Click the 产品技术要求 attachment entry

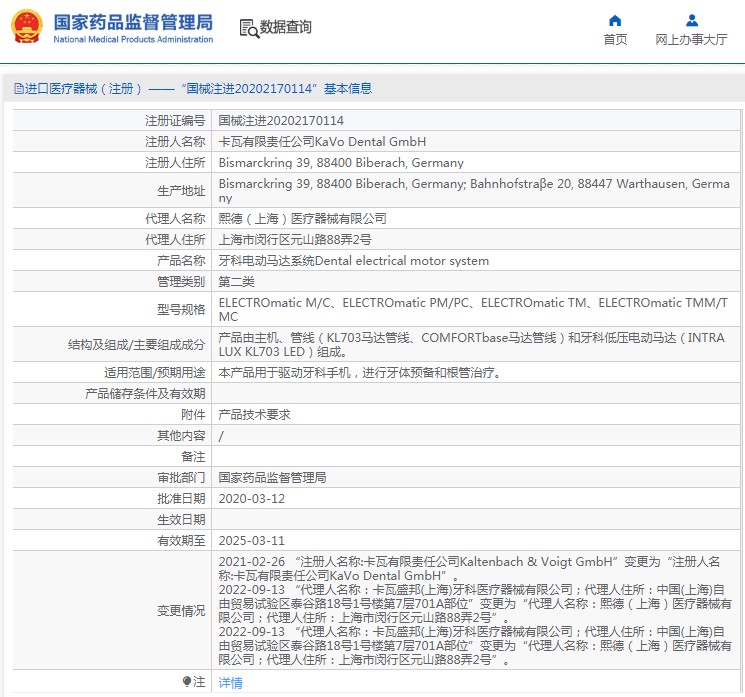click(254, 415)
